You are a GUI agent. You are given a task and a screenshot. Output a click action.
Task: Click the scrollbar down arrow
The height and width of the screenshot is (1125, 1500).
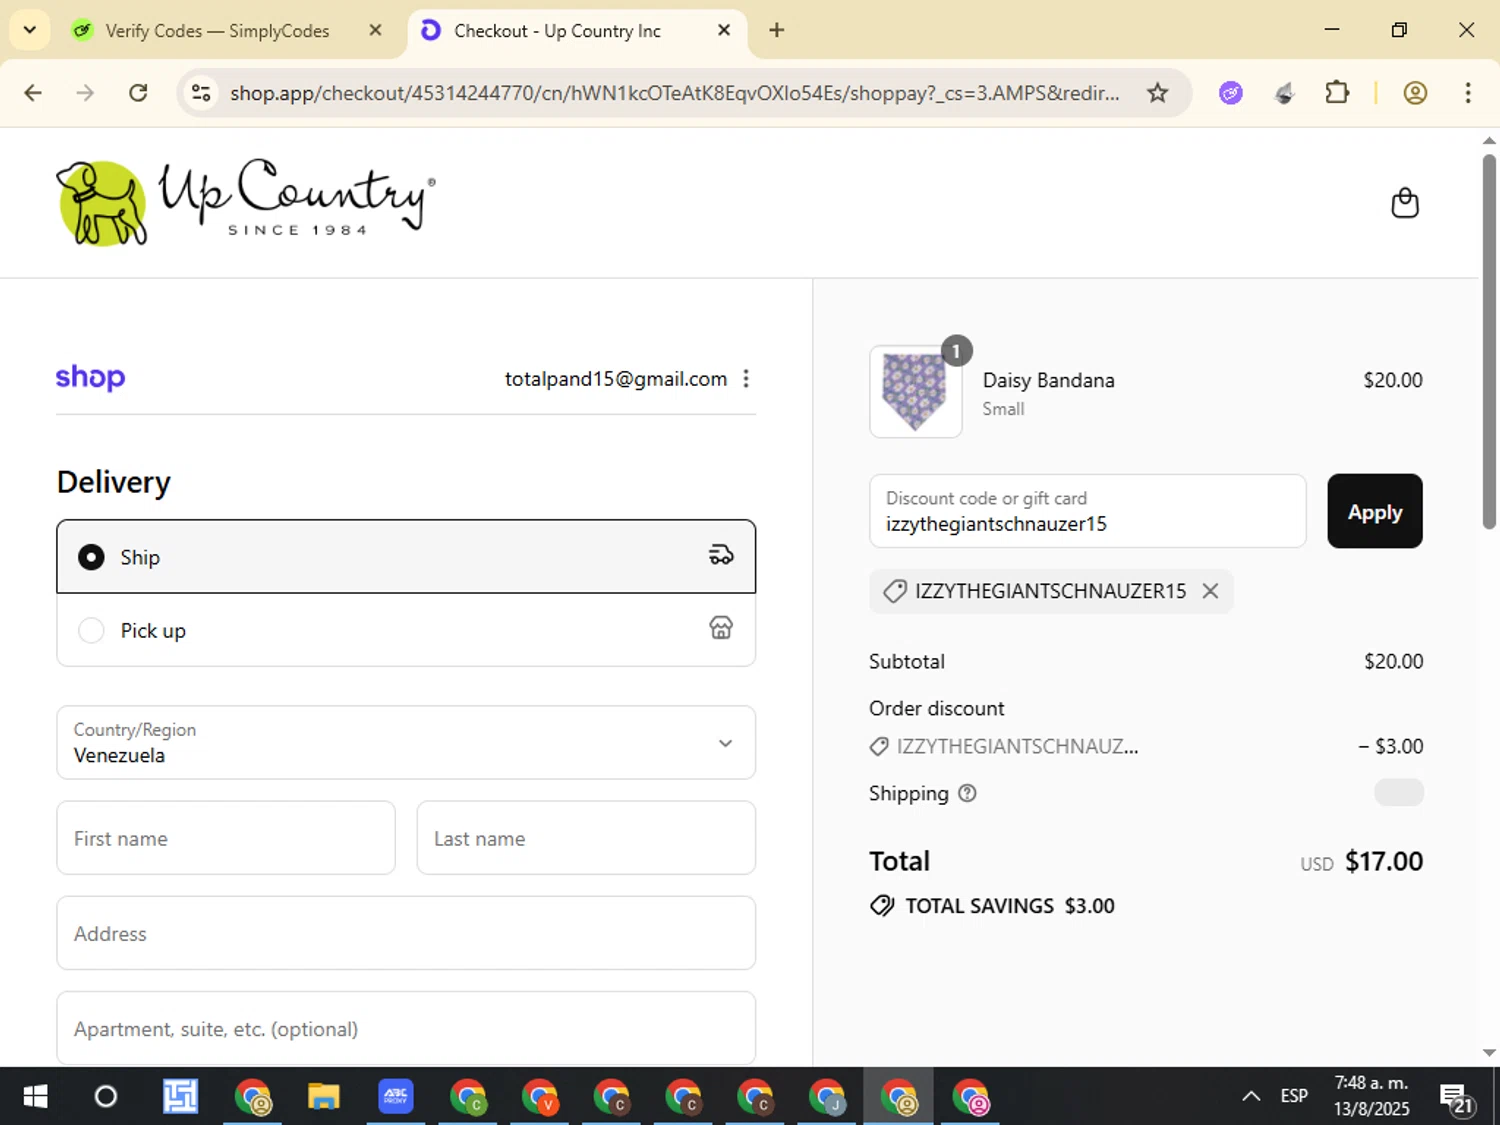pyautogui.click(x=1489, y=1052)
